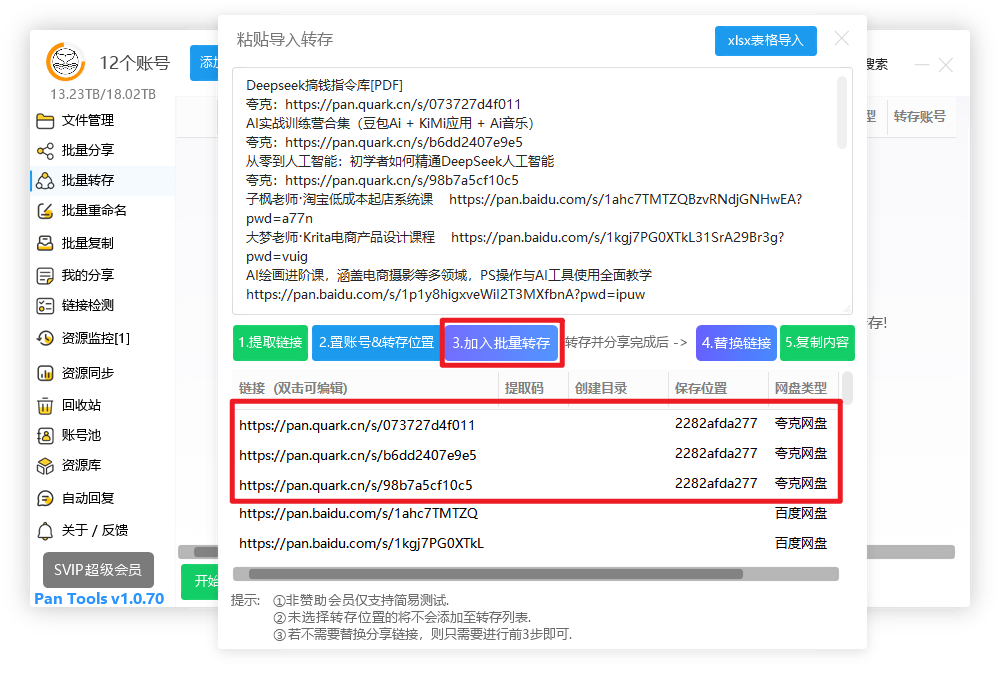
Task: Click the 链接检测 icon
Action: click(x=45, y=305)
